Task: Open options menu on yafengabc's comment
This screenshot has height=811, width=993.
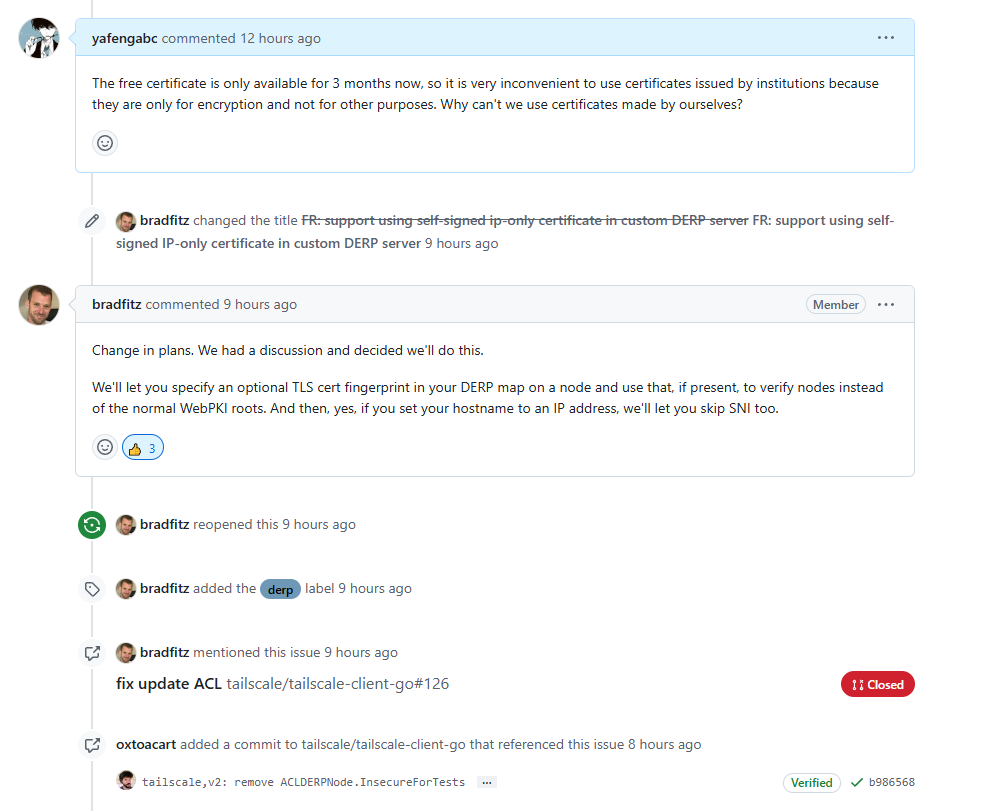Action: click(885, 38)
